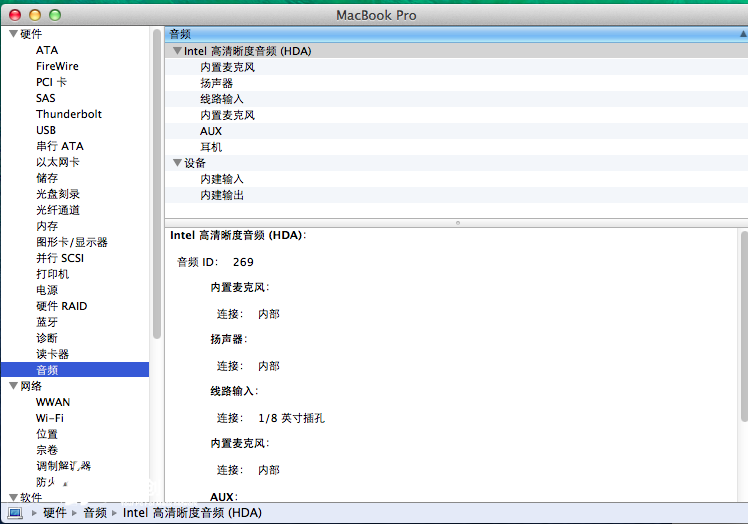Click the split pane divider handle

[x=457, y=223]
